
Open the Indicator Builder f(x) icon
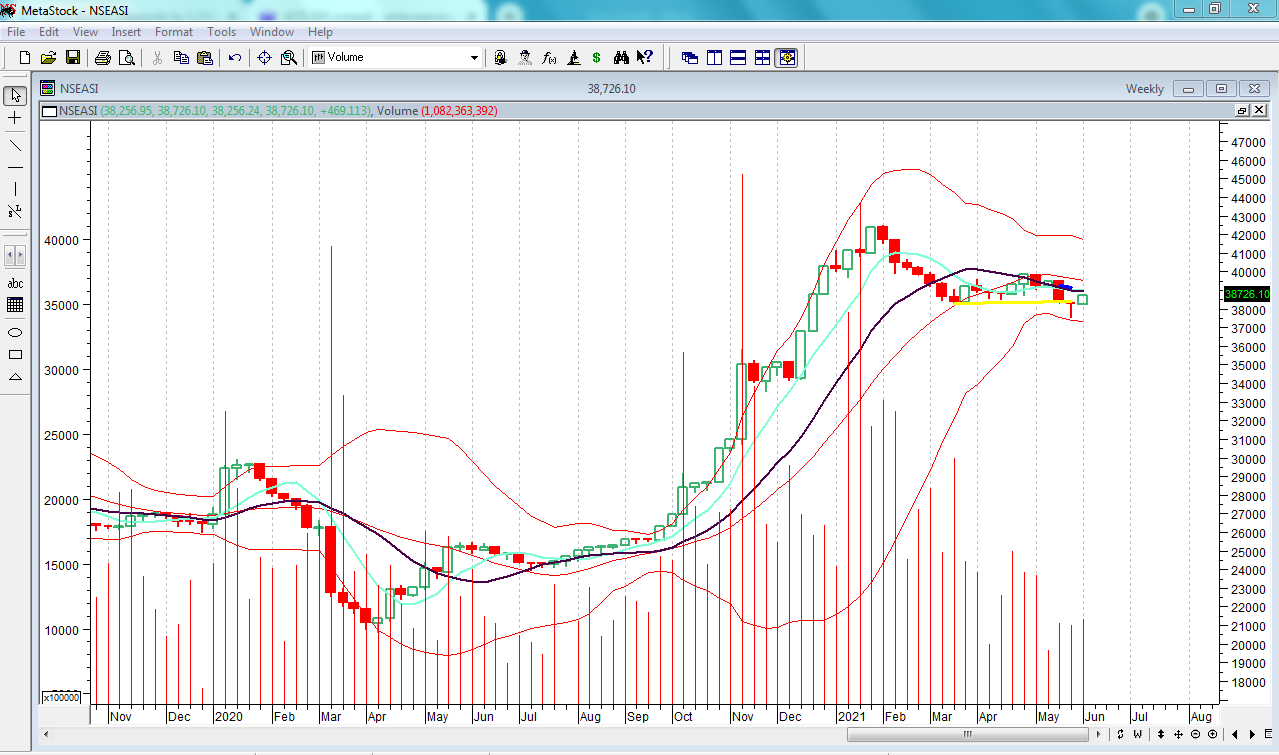point(549,57)
